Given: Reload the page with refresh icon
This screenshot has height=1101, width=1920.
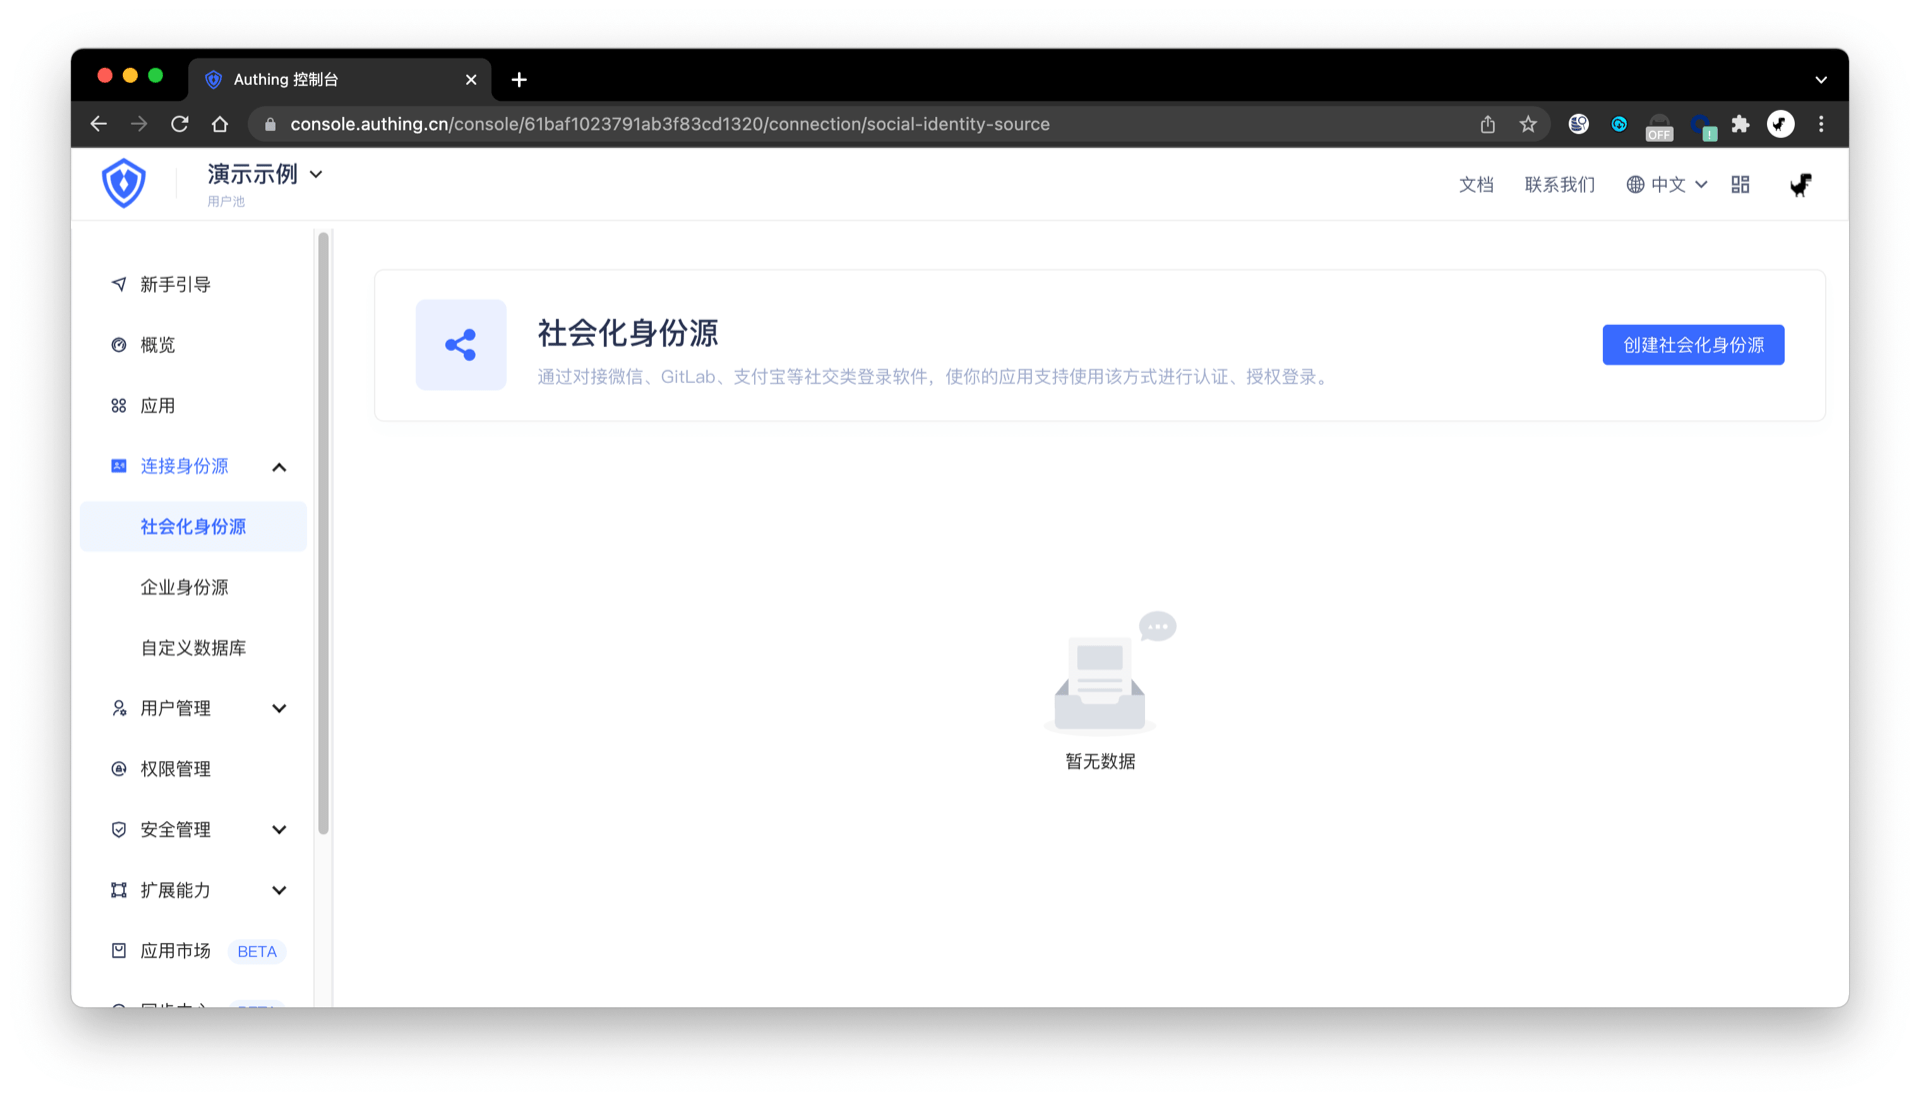Looking at the screenshot, I should tap(180, 124).
